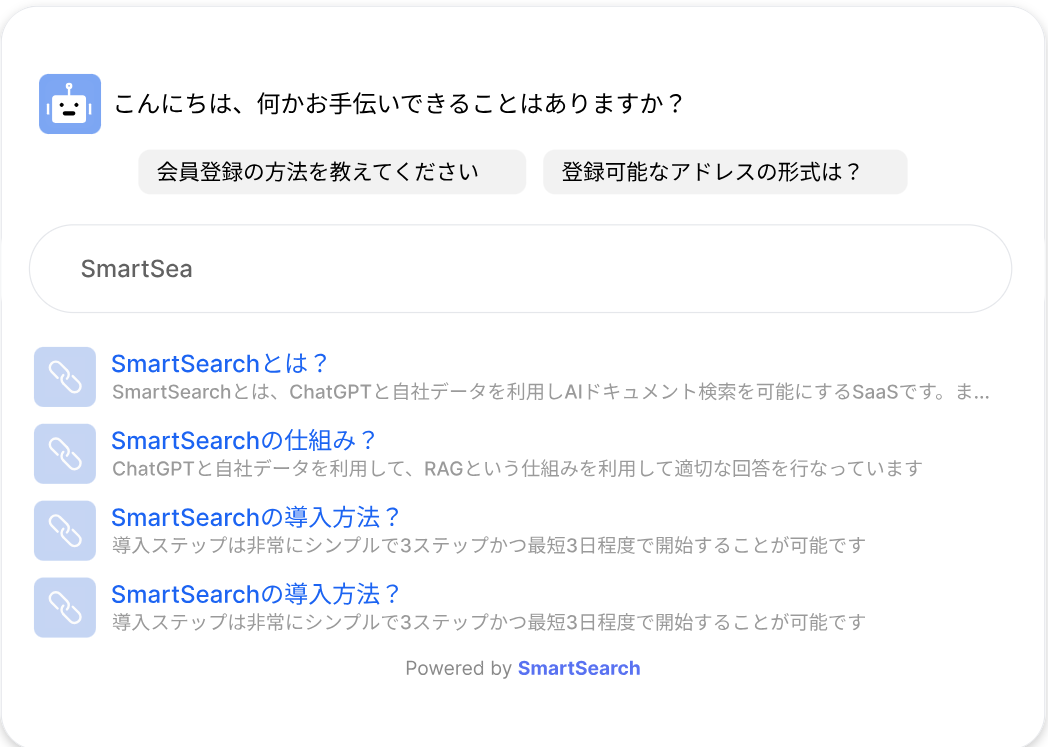This screenshot has height=747, width=1048.
Task: Click the SmartSearch link in Powered by footer
Action: [x=579, y=668]
